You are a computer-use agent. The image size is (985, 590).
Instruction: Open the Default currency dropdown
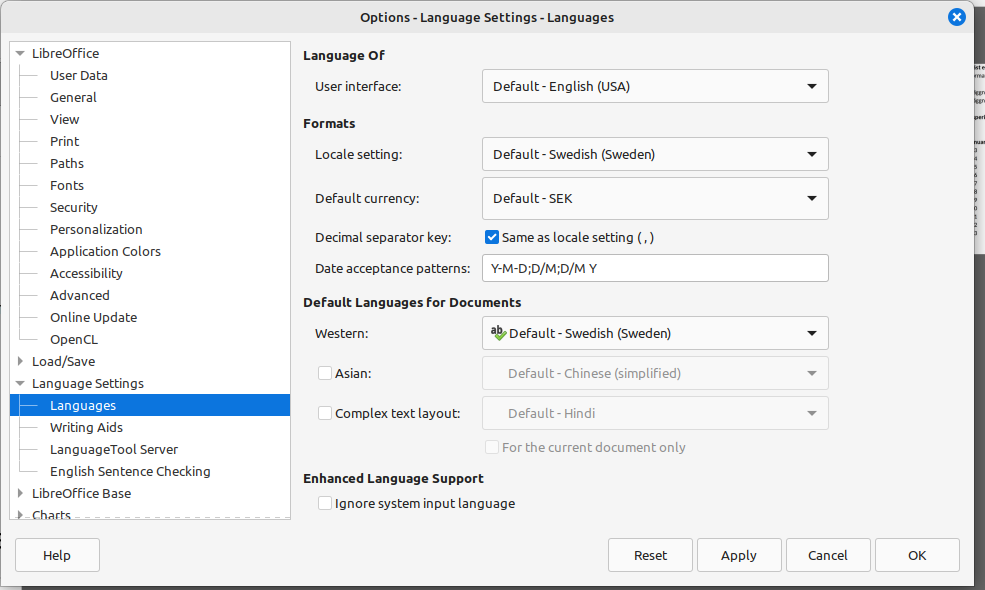(x=655, y=199)
